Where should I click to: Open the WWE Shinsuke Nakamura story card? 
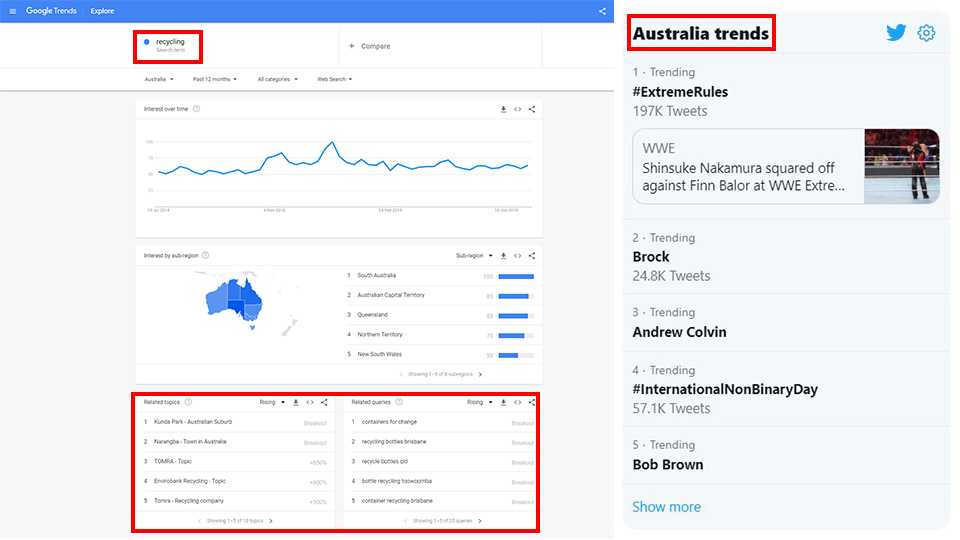point(786,166)
